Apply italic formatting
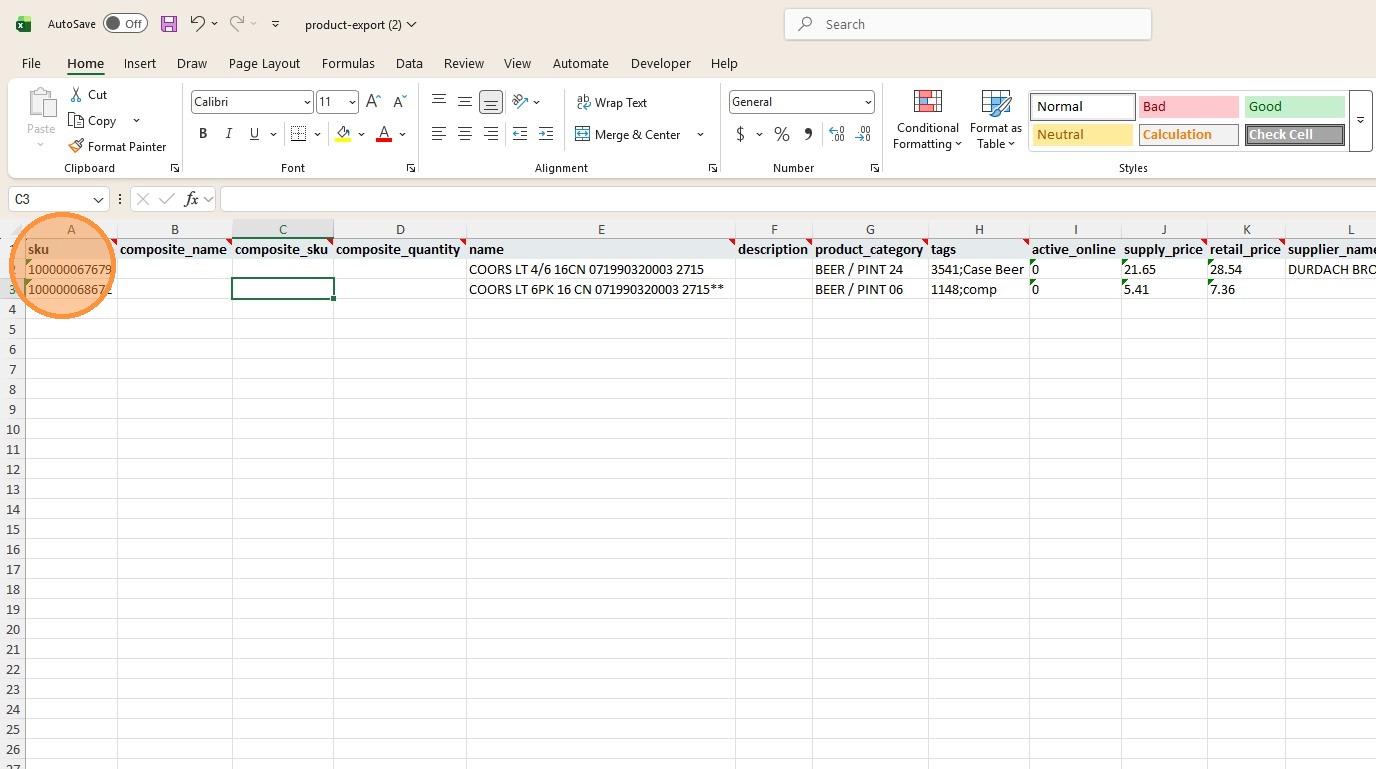The width and height of the screenshot is (1376, 769). pyautogui.click(x=229, y=134)
